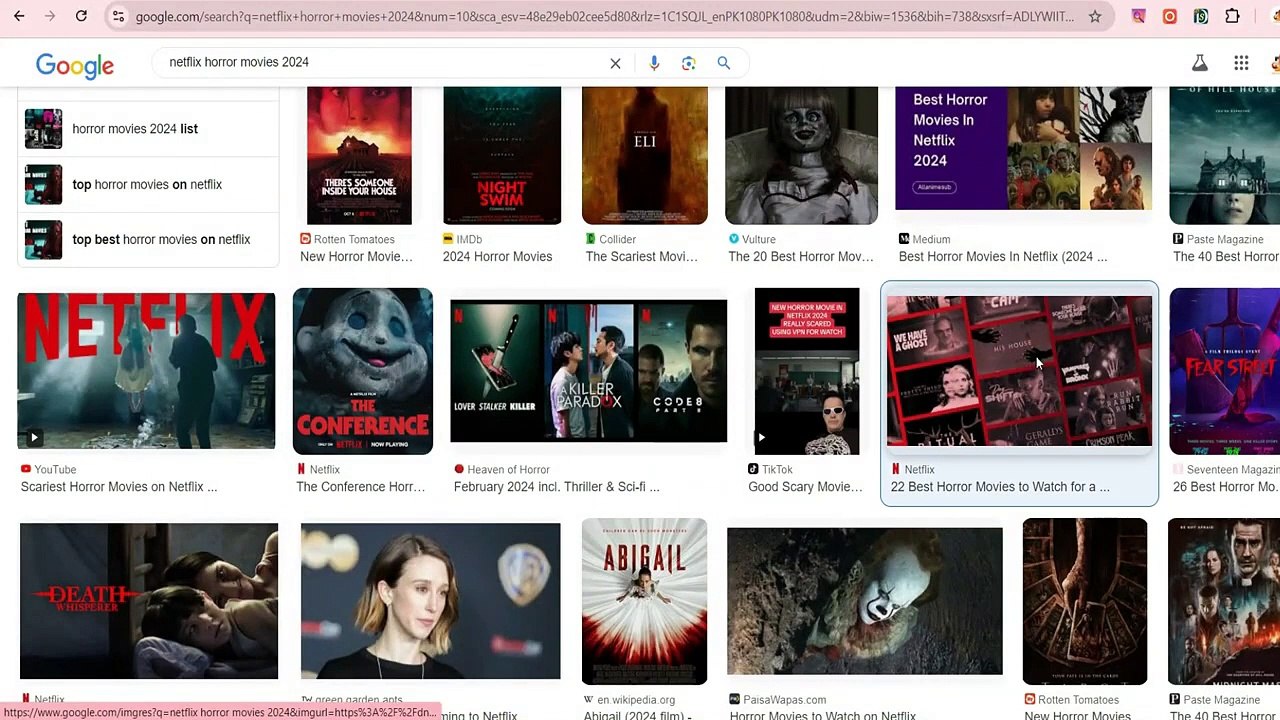Open the Night Swim poster image
The image size is (1280, 720).
pos(502,155)
